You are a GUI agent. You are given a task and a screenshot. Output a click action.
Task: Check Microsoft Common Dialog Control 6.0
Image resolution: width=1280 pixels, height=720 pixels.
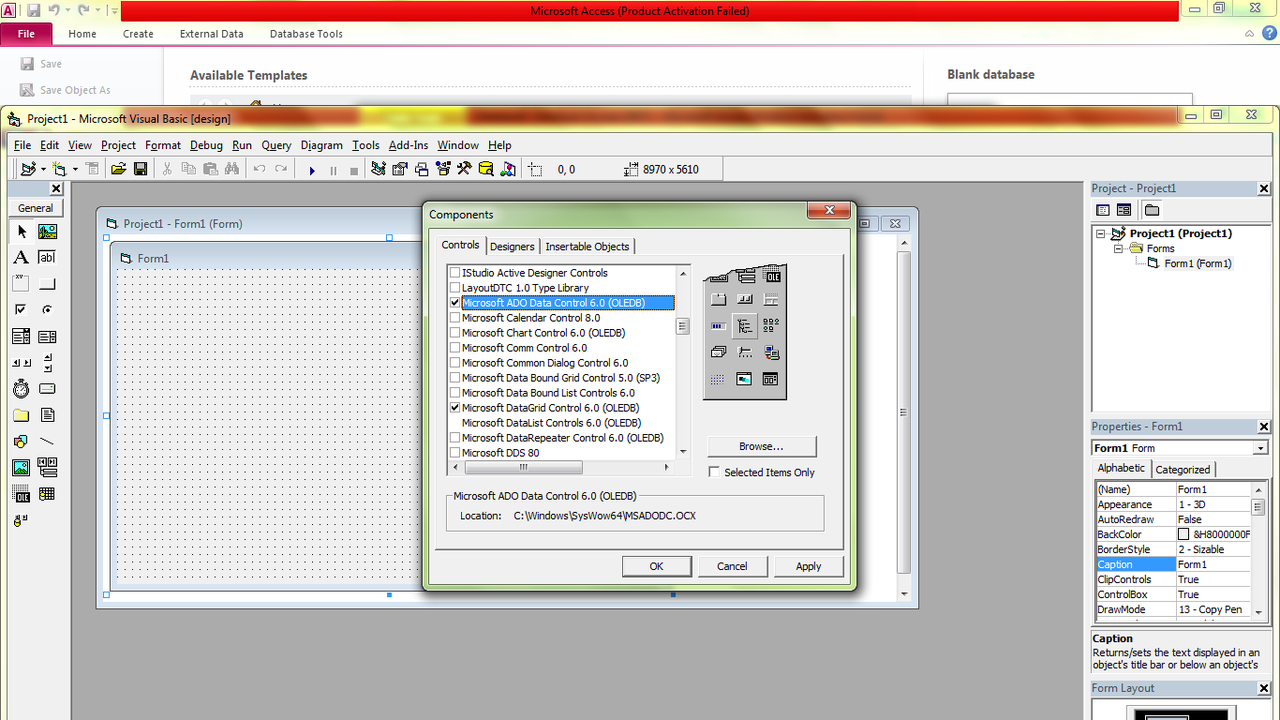455,363
